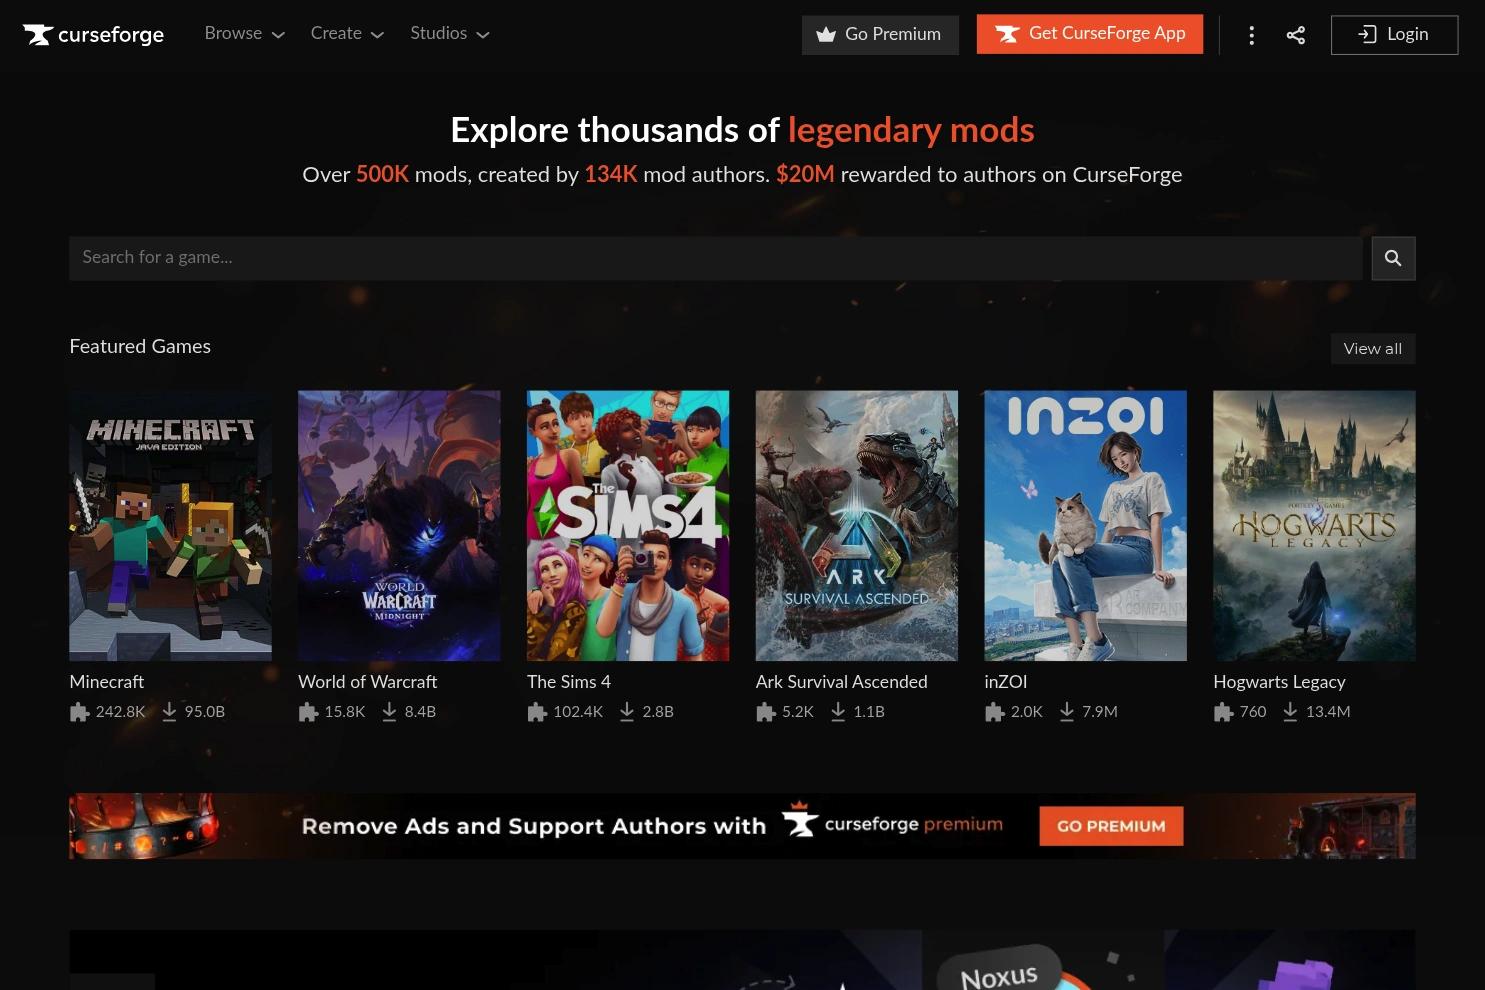Click the Ark Survival Ascended title link
The width and height of the screenshot is (1485, 990).
pos(842,682)
